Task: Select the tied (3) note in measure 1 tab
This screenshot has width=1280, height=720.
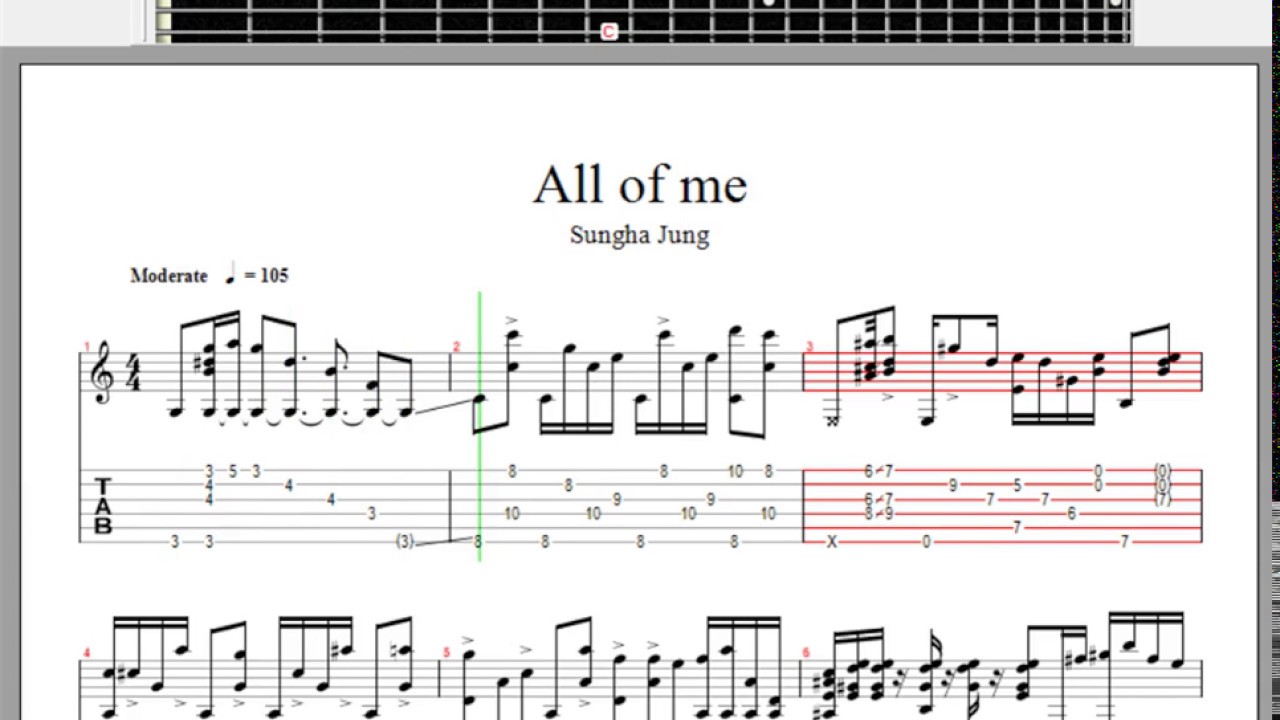Action: click(x=404, y=542)
